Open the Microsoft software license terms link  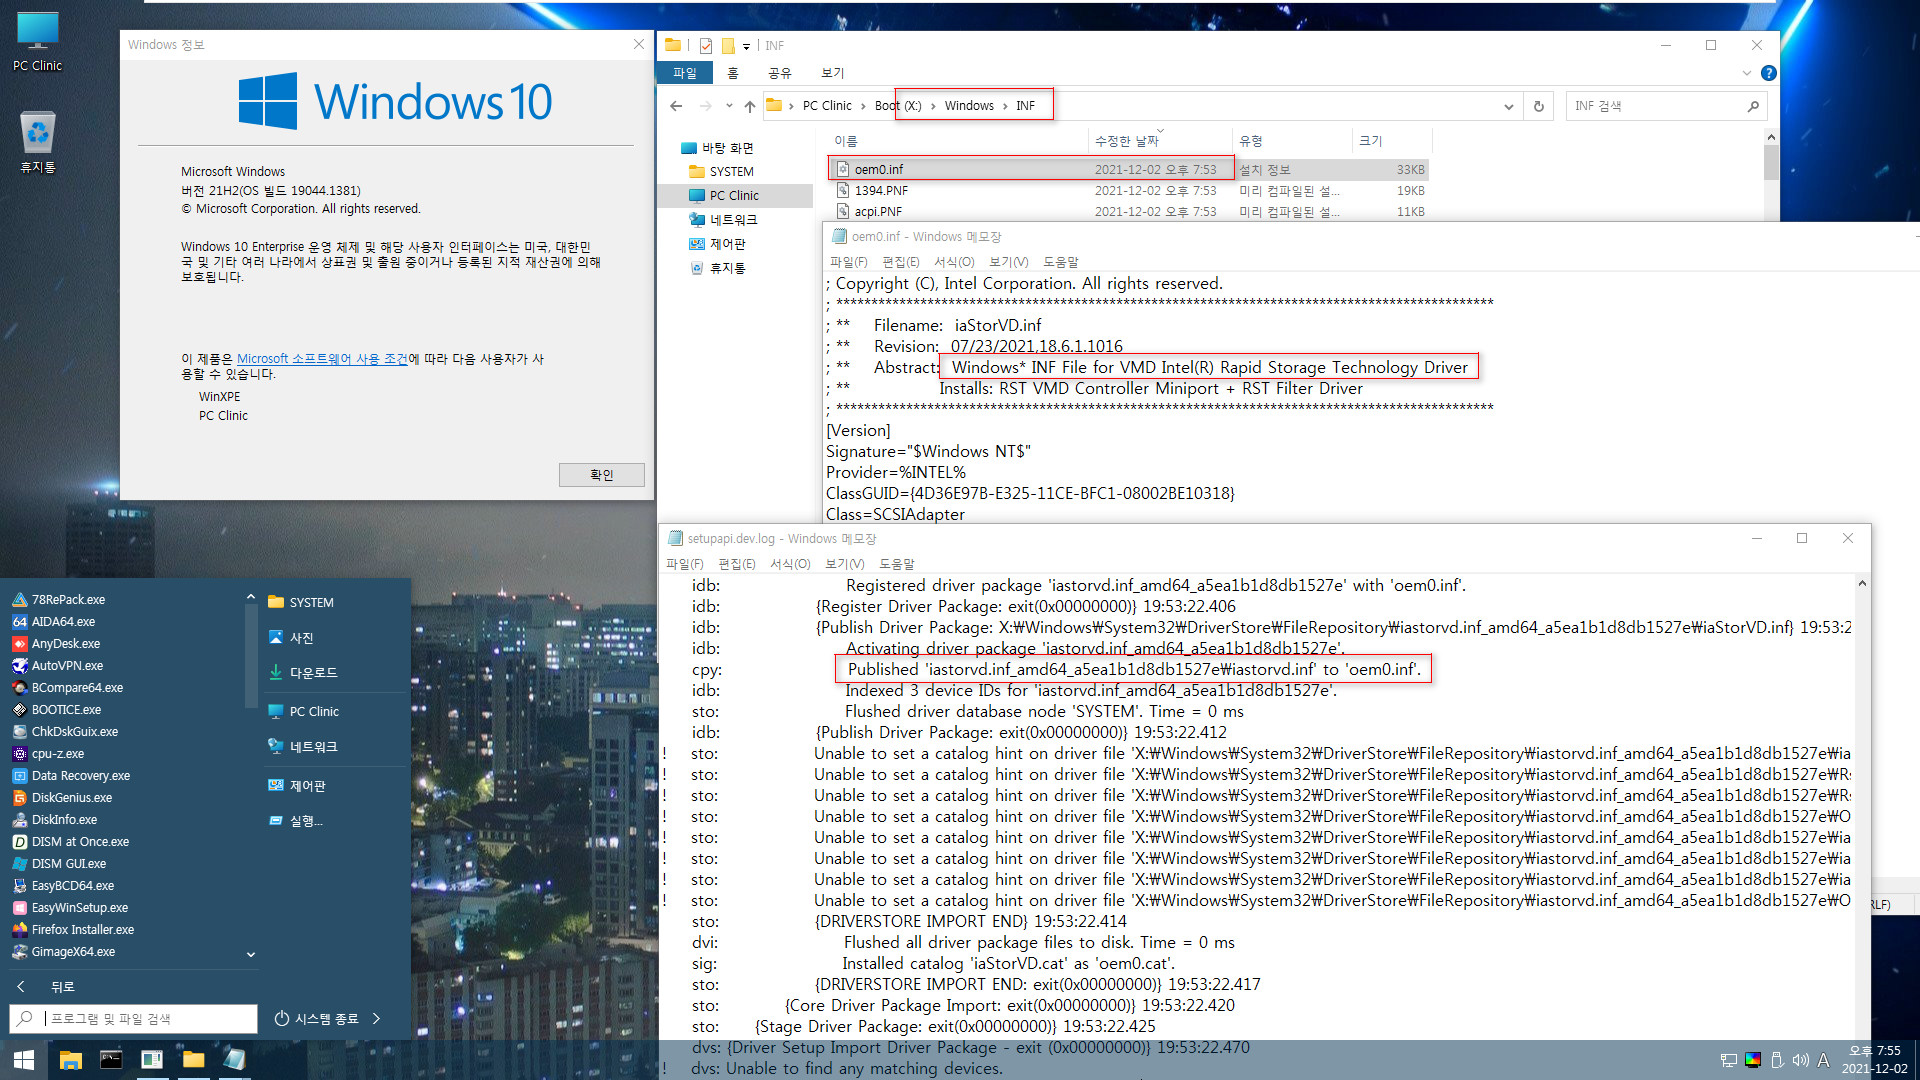click(x=322, y=359)
